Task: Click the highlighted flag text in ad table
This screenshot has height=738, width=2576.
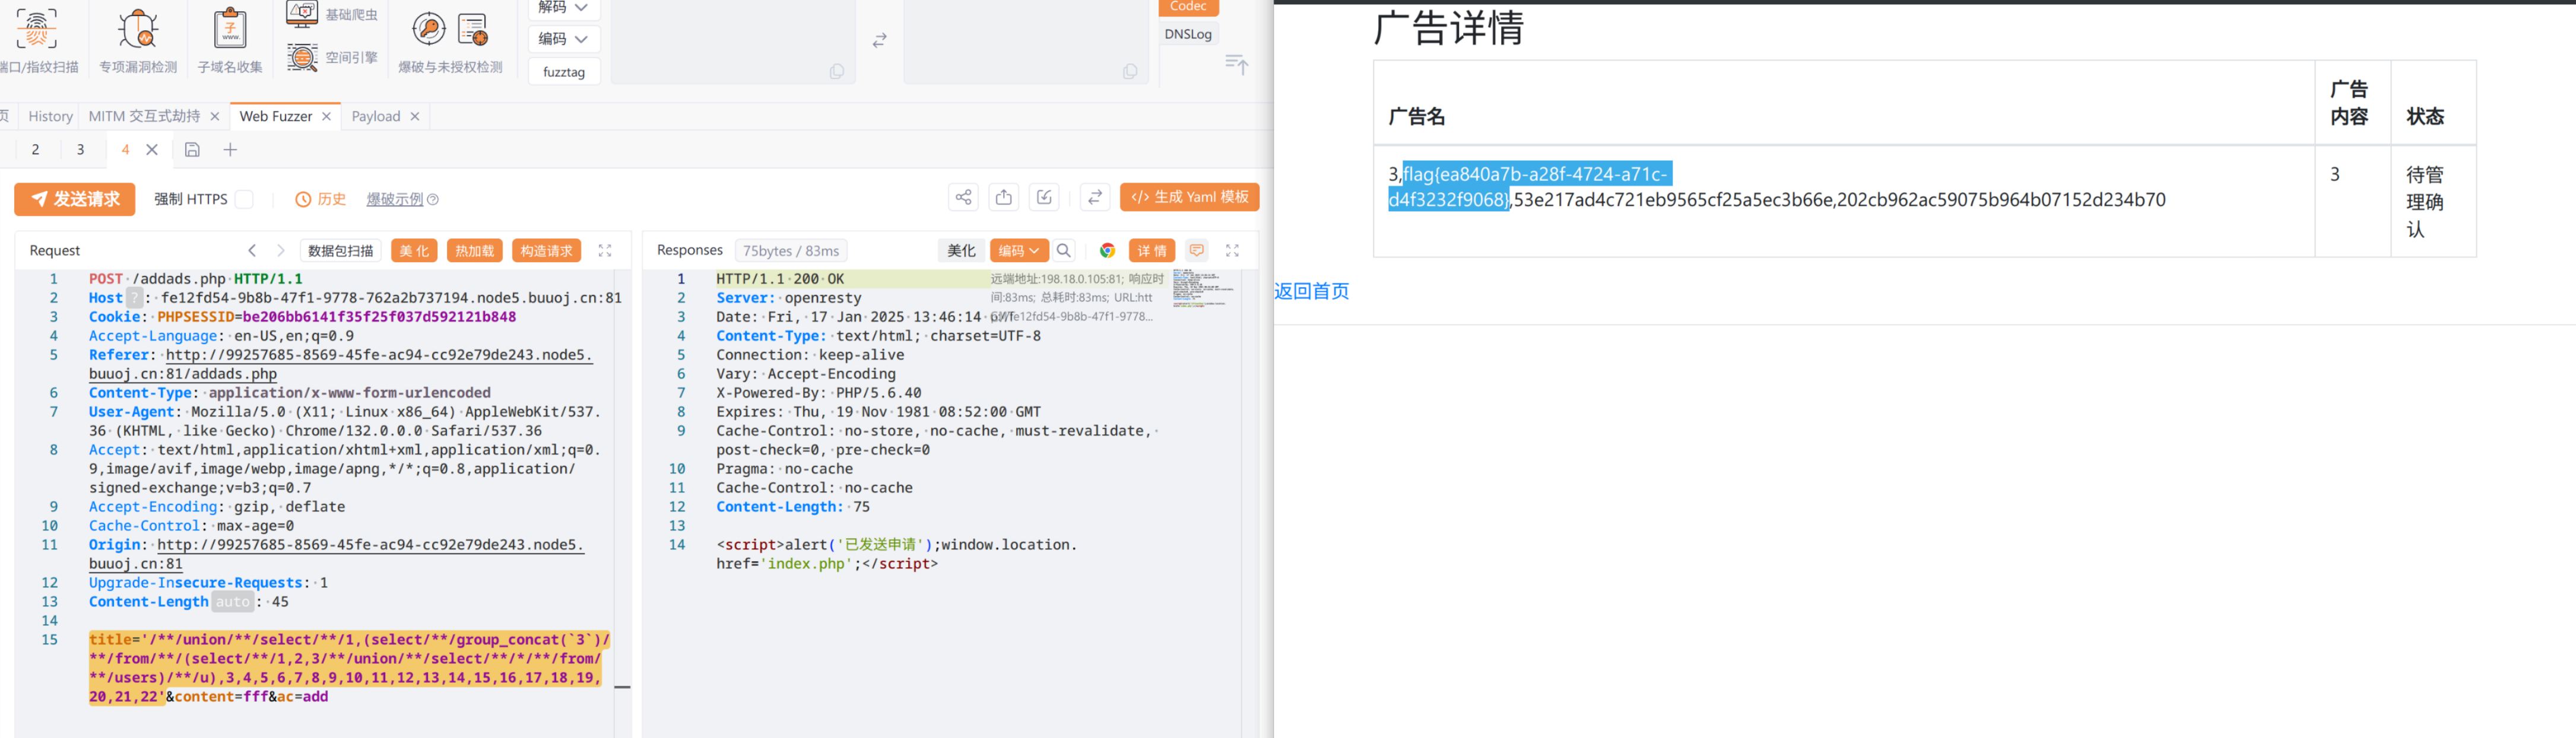Action: coord(1530,187)
